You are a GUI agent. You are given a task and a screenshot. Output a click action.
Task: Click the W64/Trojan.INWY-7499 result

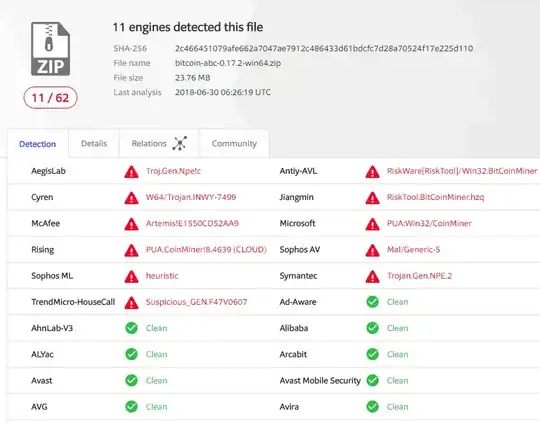(191, 197)
